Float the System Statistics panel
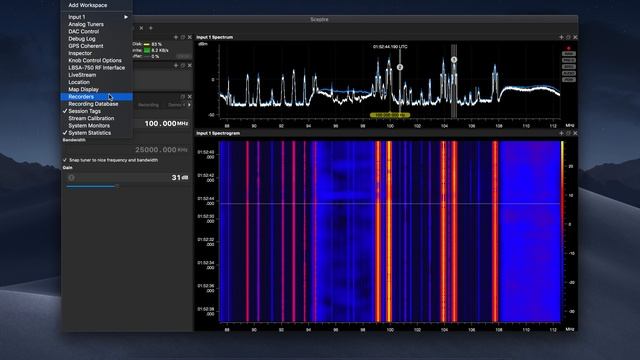The image size is (640, 360). pos(183,37)
